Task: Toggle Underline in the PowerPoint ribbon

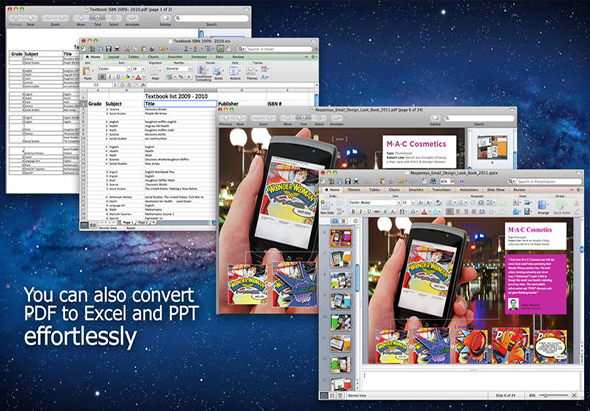Action: click(369, 212)
